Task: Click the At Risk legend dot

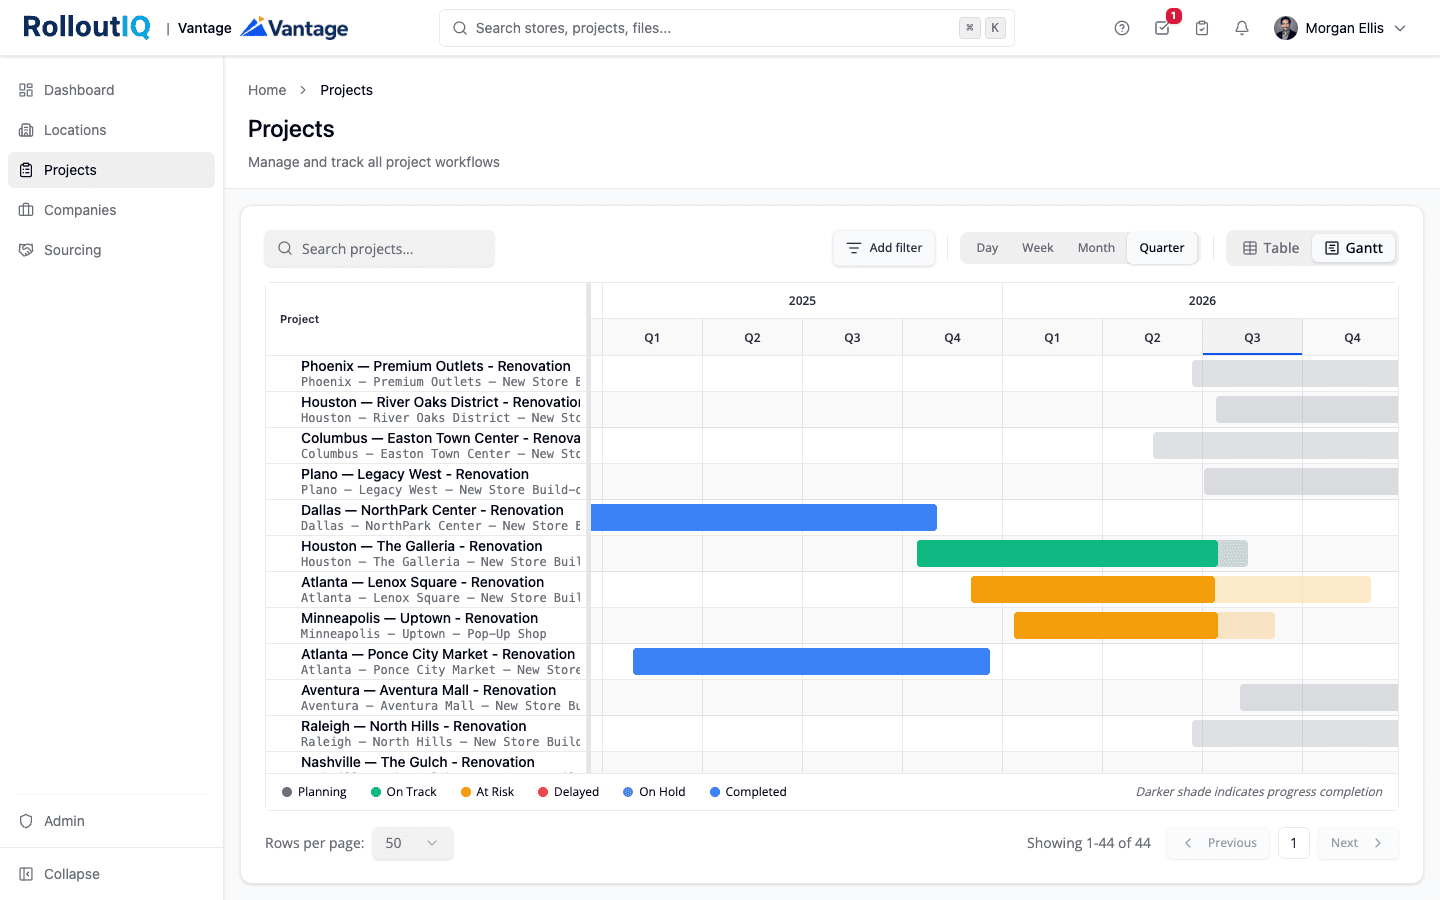Action: click(x=466, y=792)
